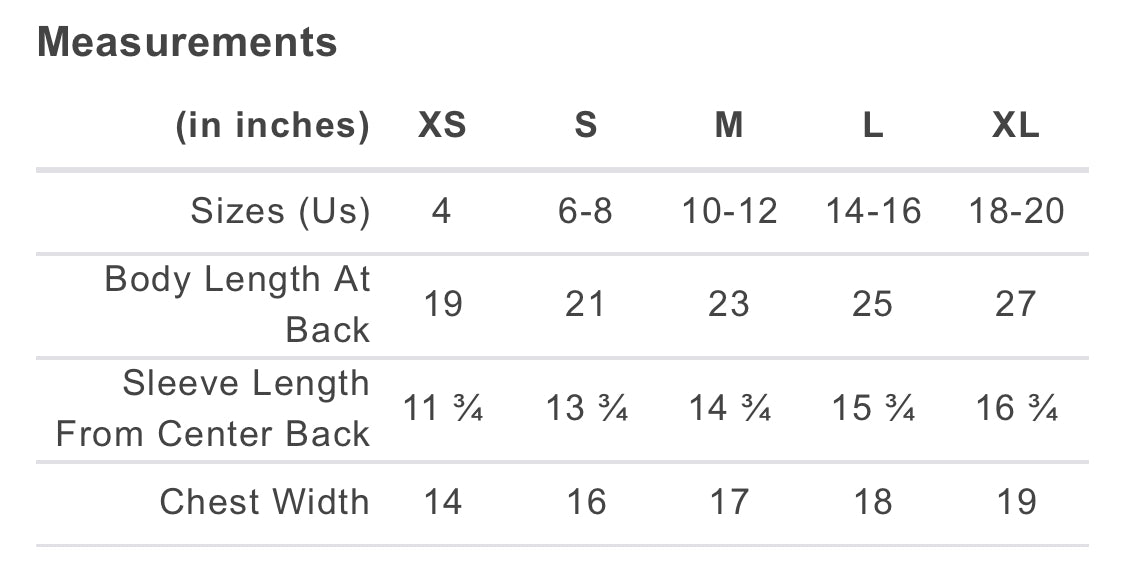Click chest width value 16
Screen dimensions: 1125x574
coord(586,501)
